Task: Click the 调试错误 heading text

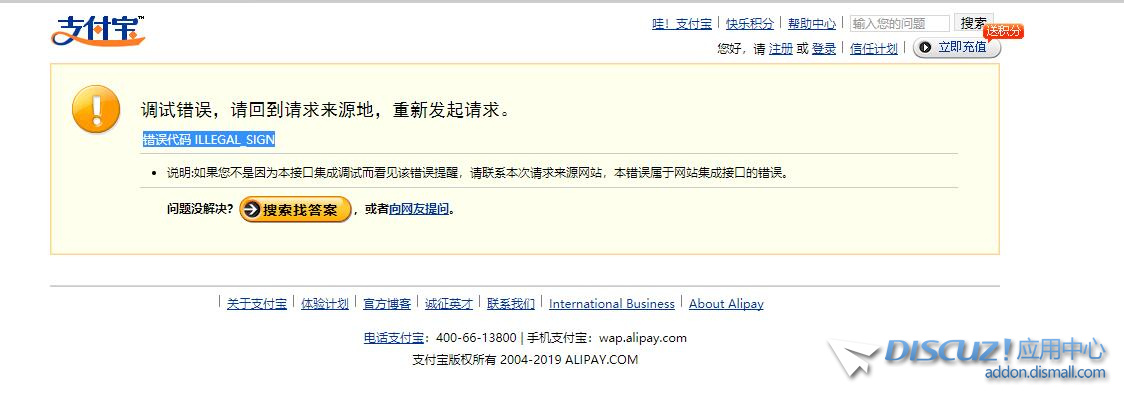Action: (325, 110)
